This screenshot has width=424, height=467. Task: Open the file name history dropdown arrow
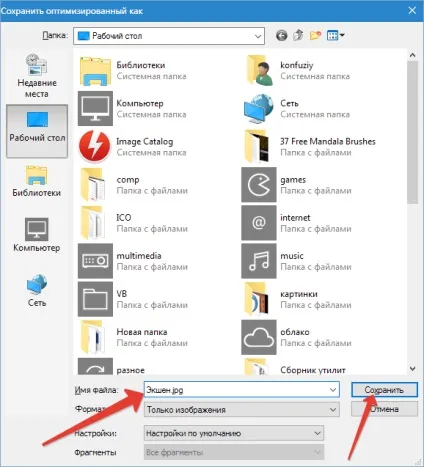click(333, 390)
